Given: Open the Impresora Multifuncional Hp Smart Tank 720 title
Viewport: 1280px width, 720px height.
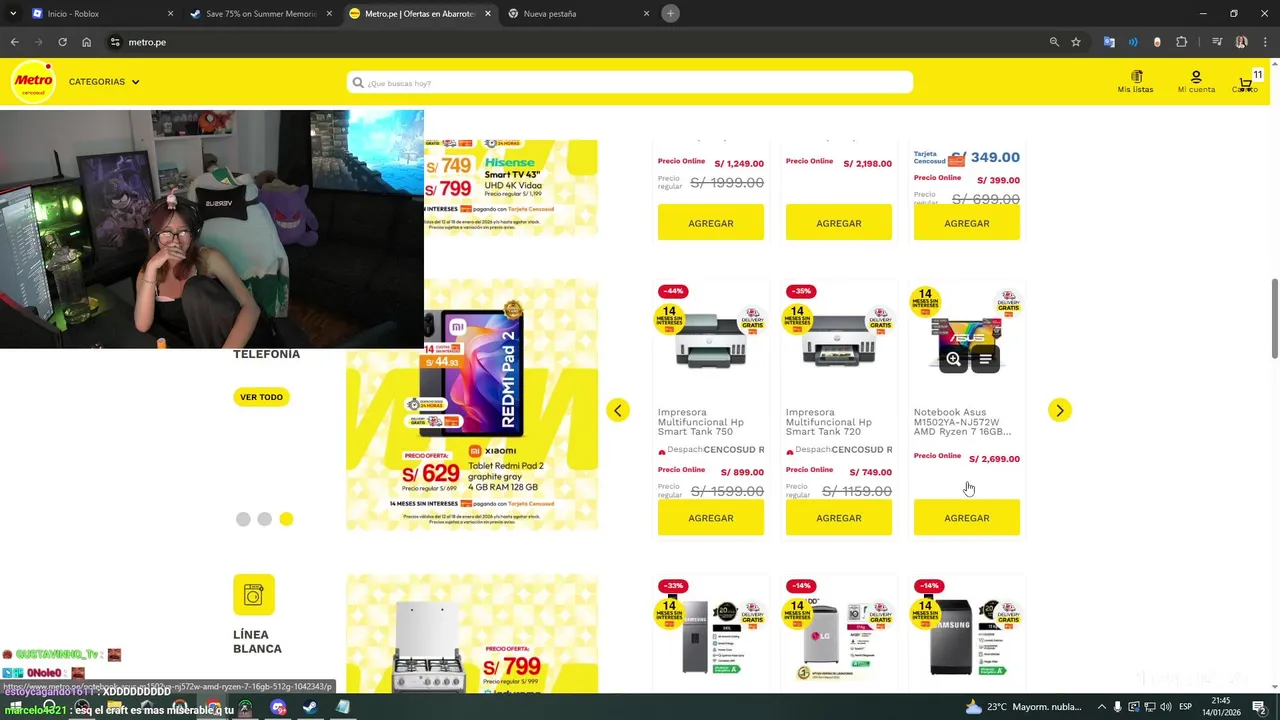Looking at the screenshot, I should point(829,422).
